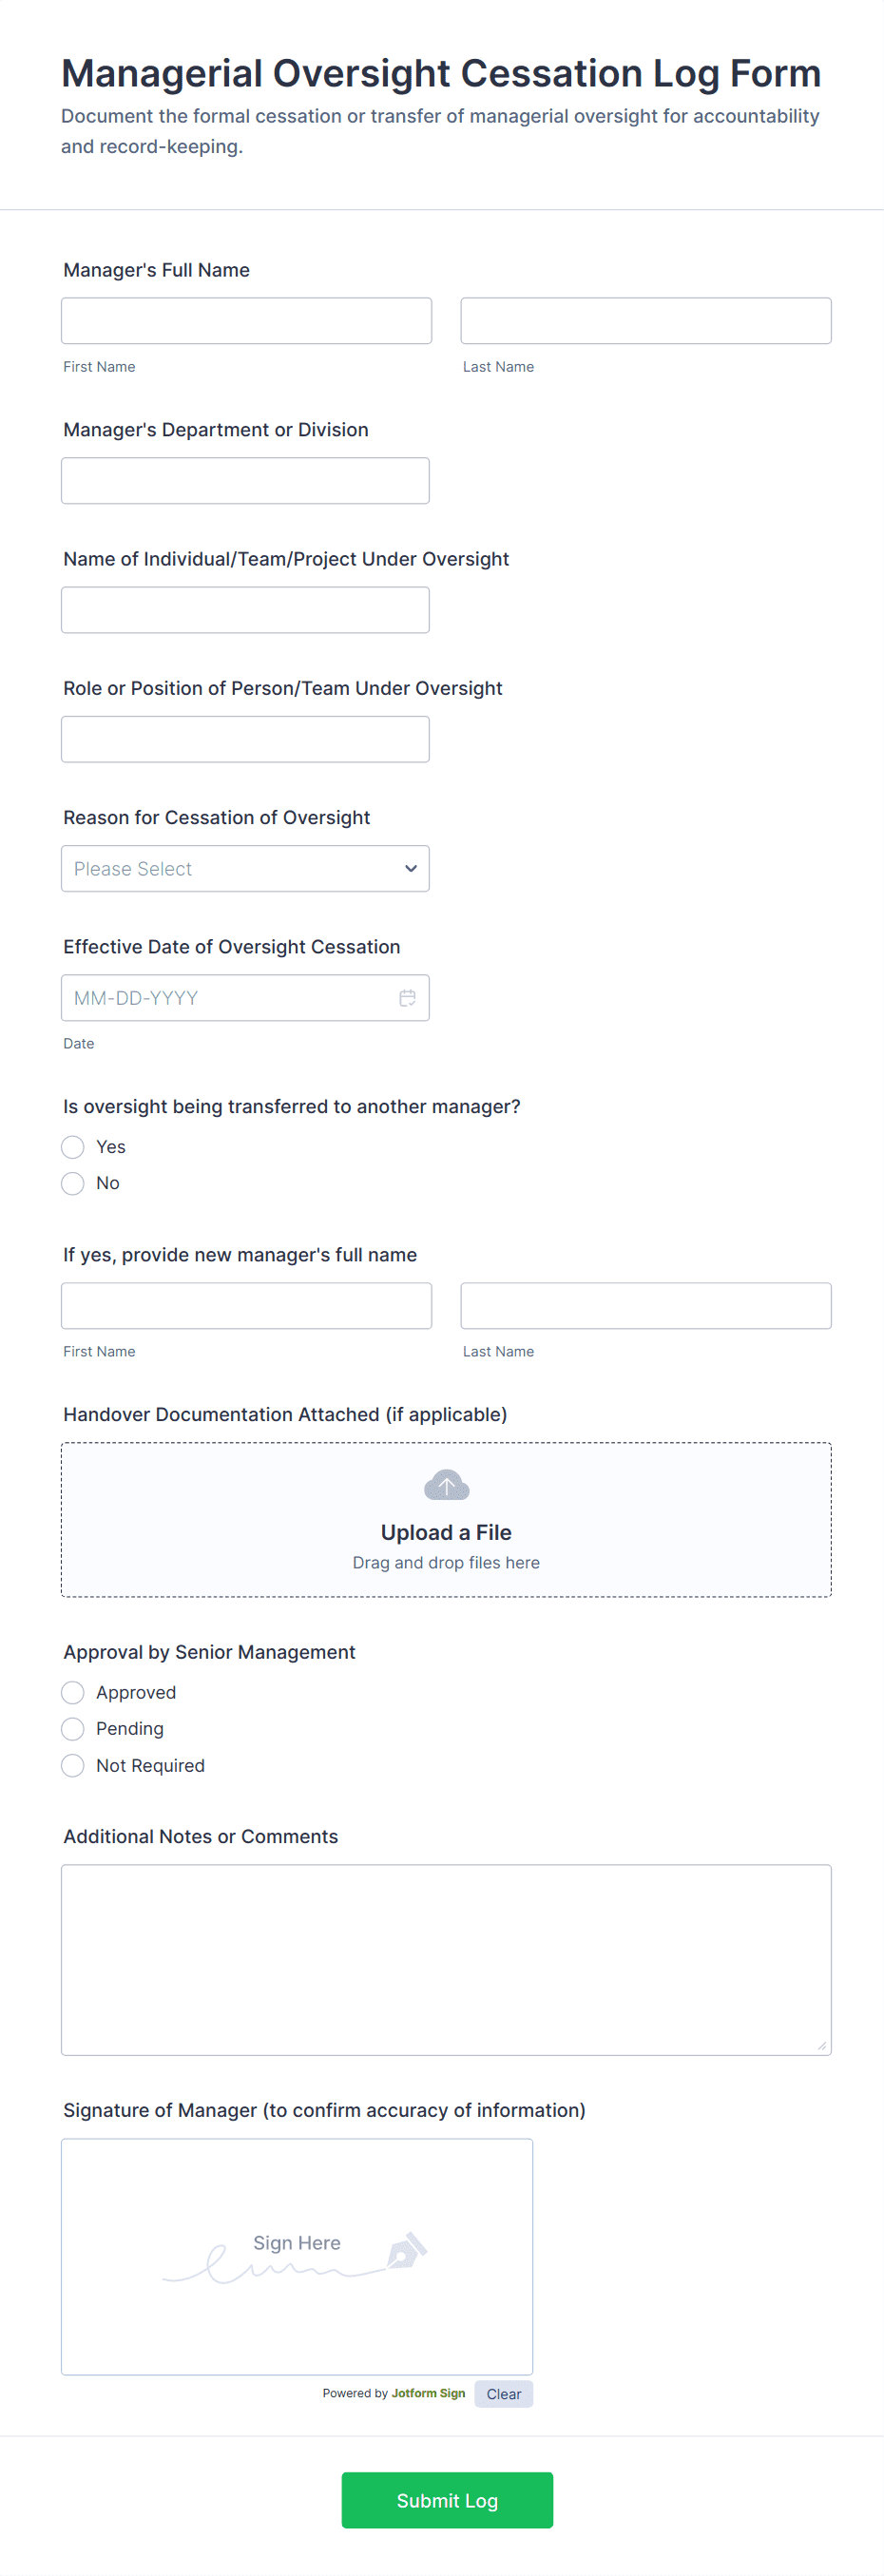The image size is (884, 2576).
Task: Focus the Effective Date input field
Action: 225,998
